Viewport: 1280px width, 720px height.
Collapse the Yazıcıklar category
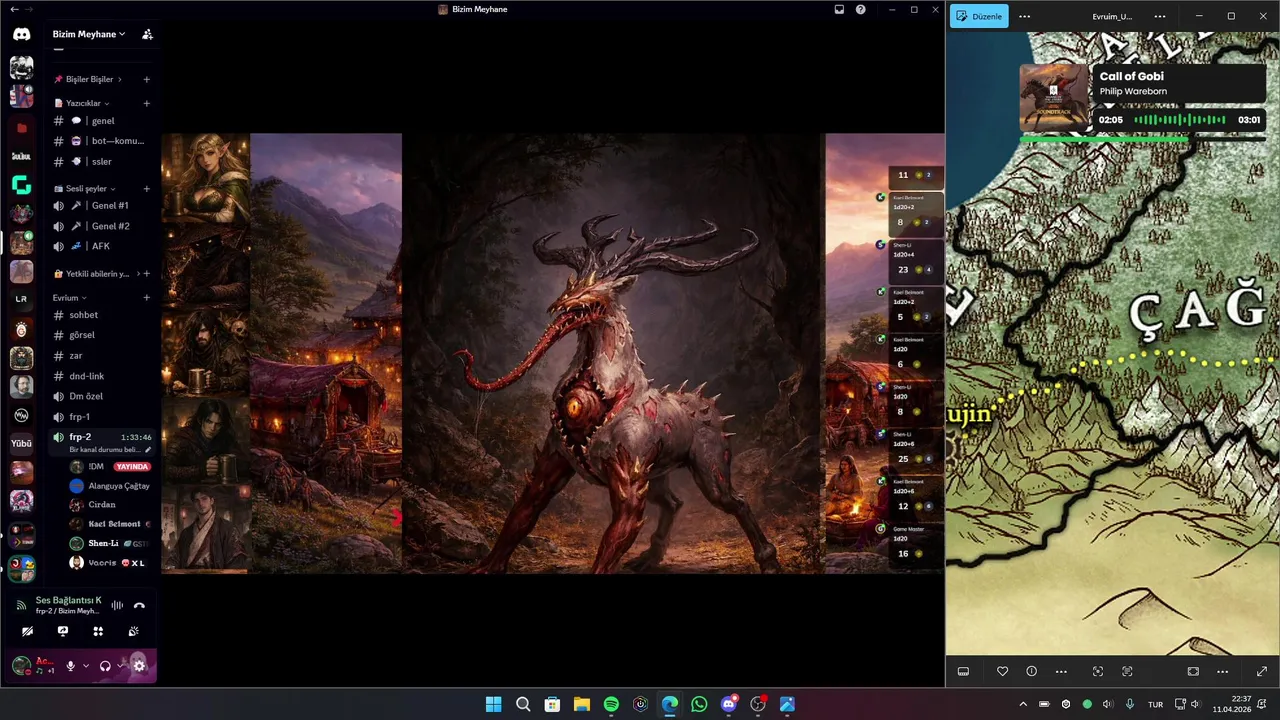82,103
